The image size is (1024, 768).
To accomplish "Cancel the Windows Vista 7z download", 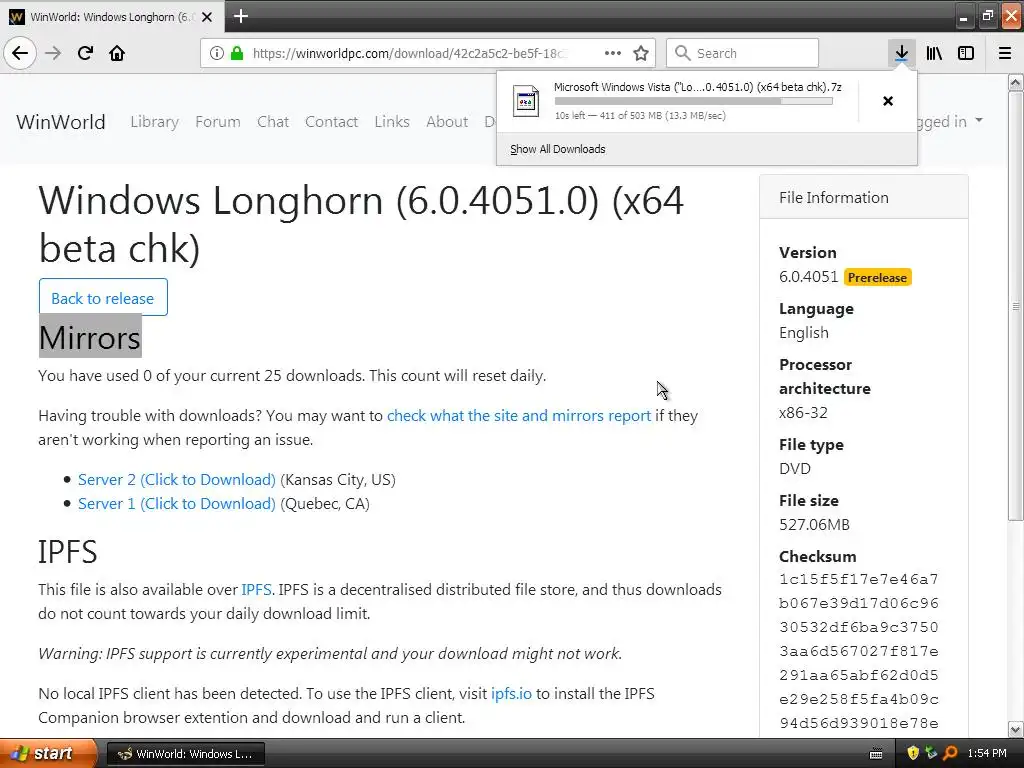I will [888, 101].
